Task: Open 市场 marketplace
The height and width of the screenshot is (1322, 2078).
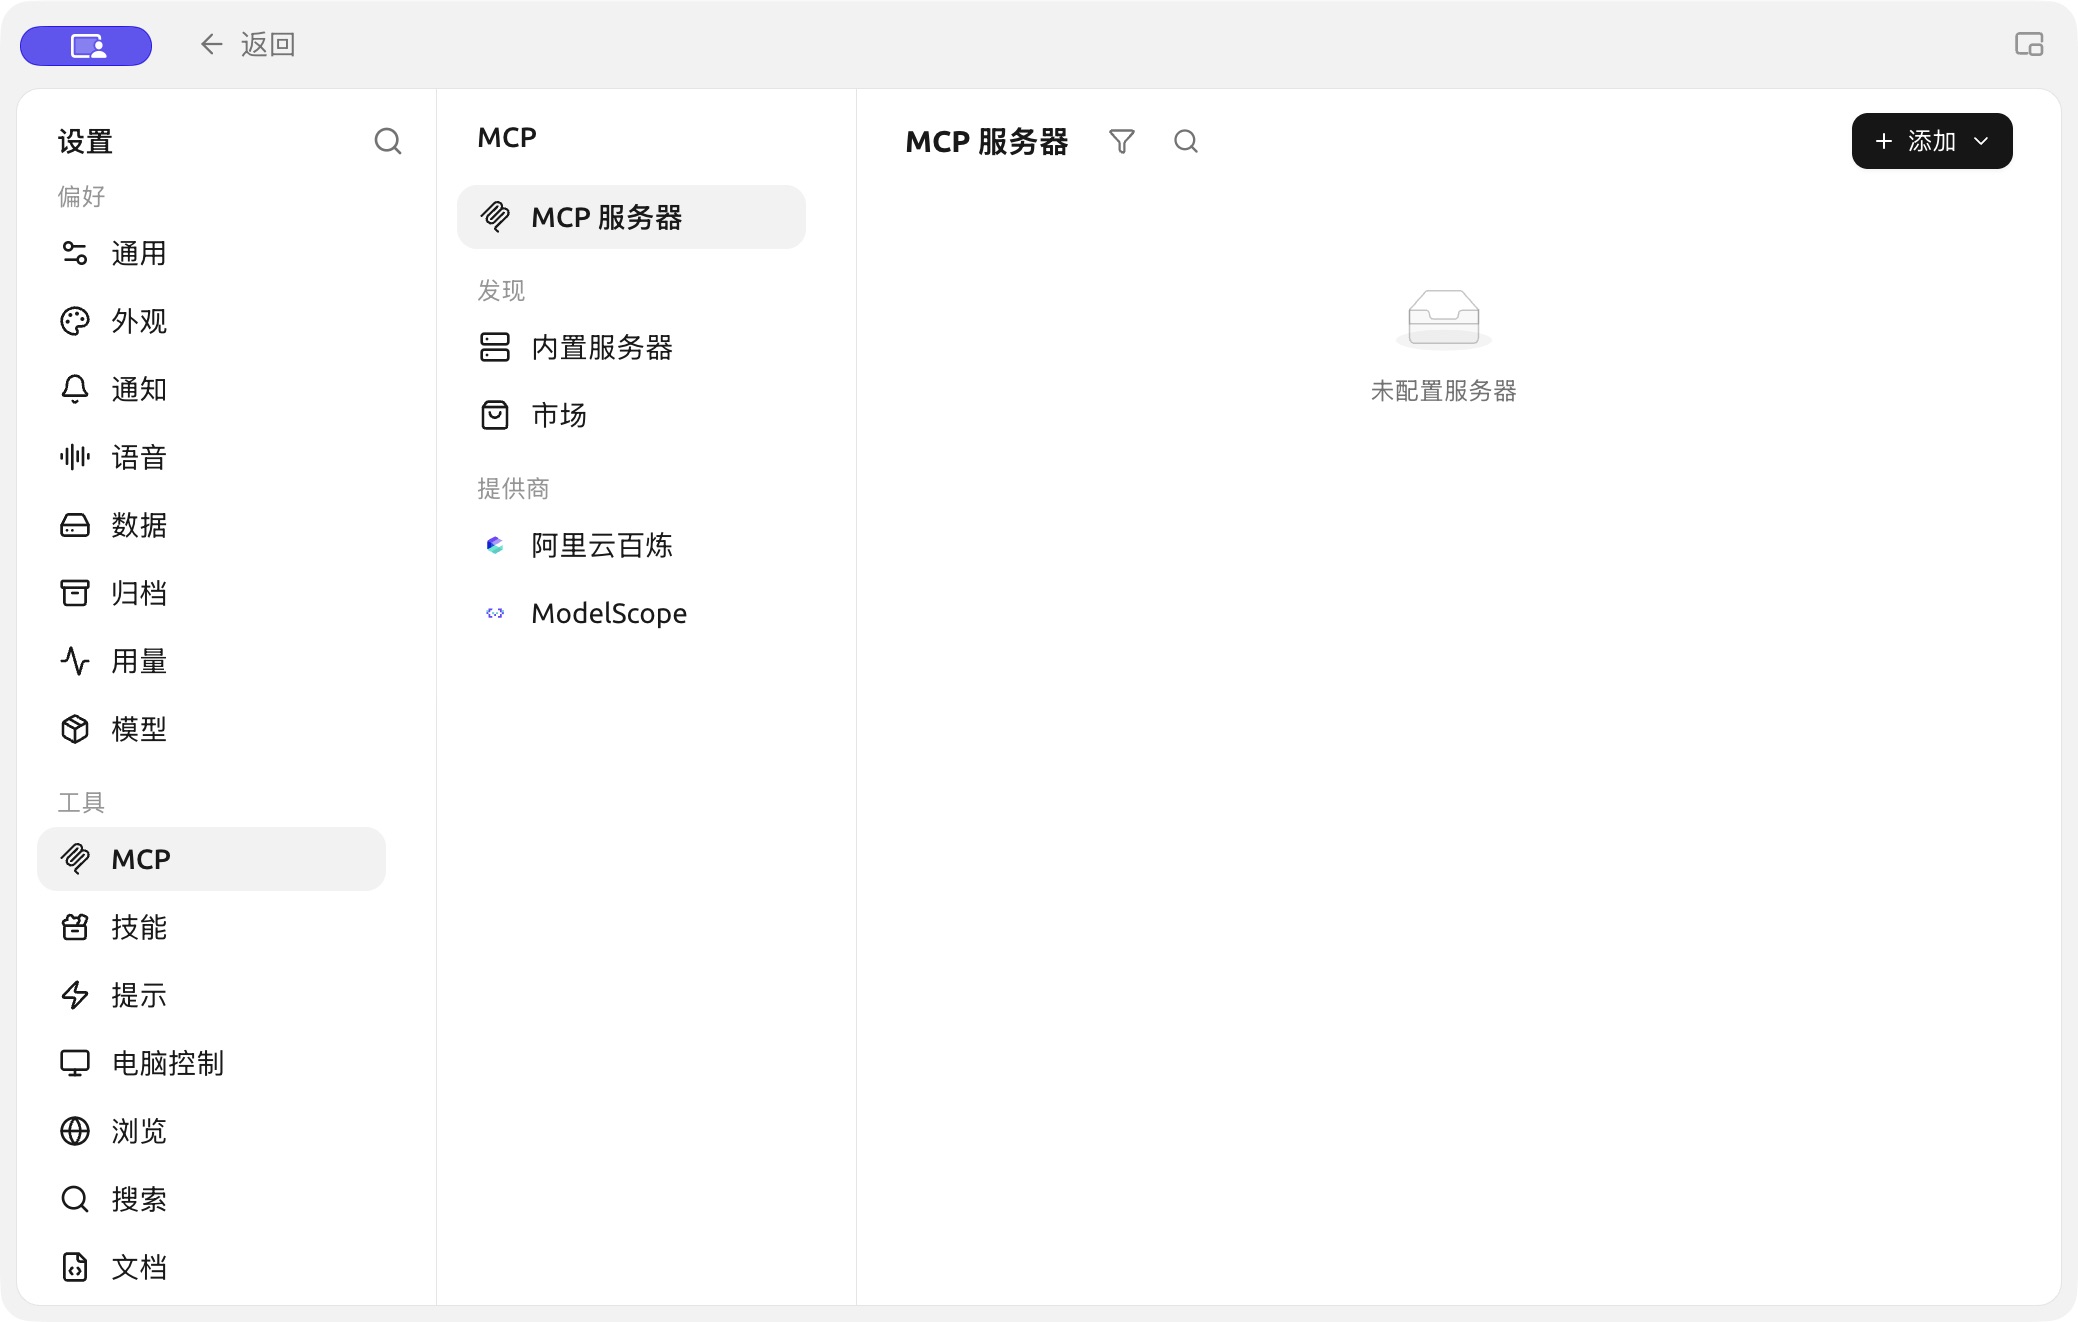Action: pyautogui.click(x=631, y=415)
